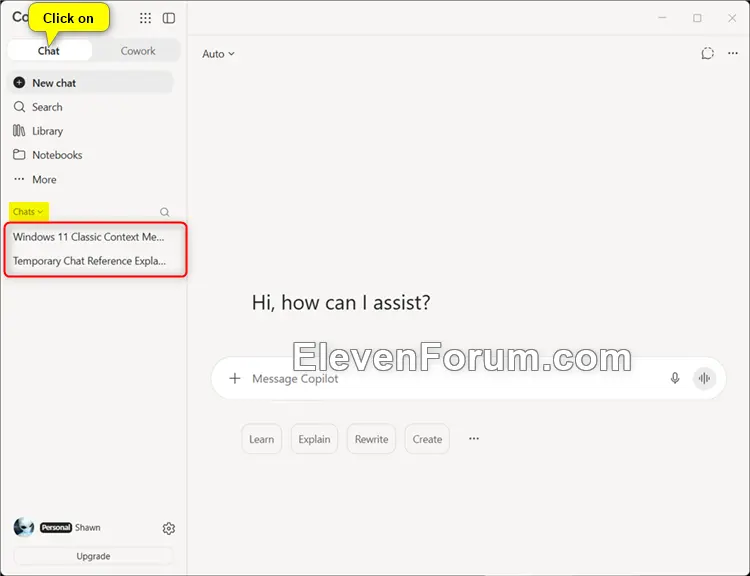This screenshot has height=576, width=750.
Task: Click the Personal account badge
Action: [56, 527]
